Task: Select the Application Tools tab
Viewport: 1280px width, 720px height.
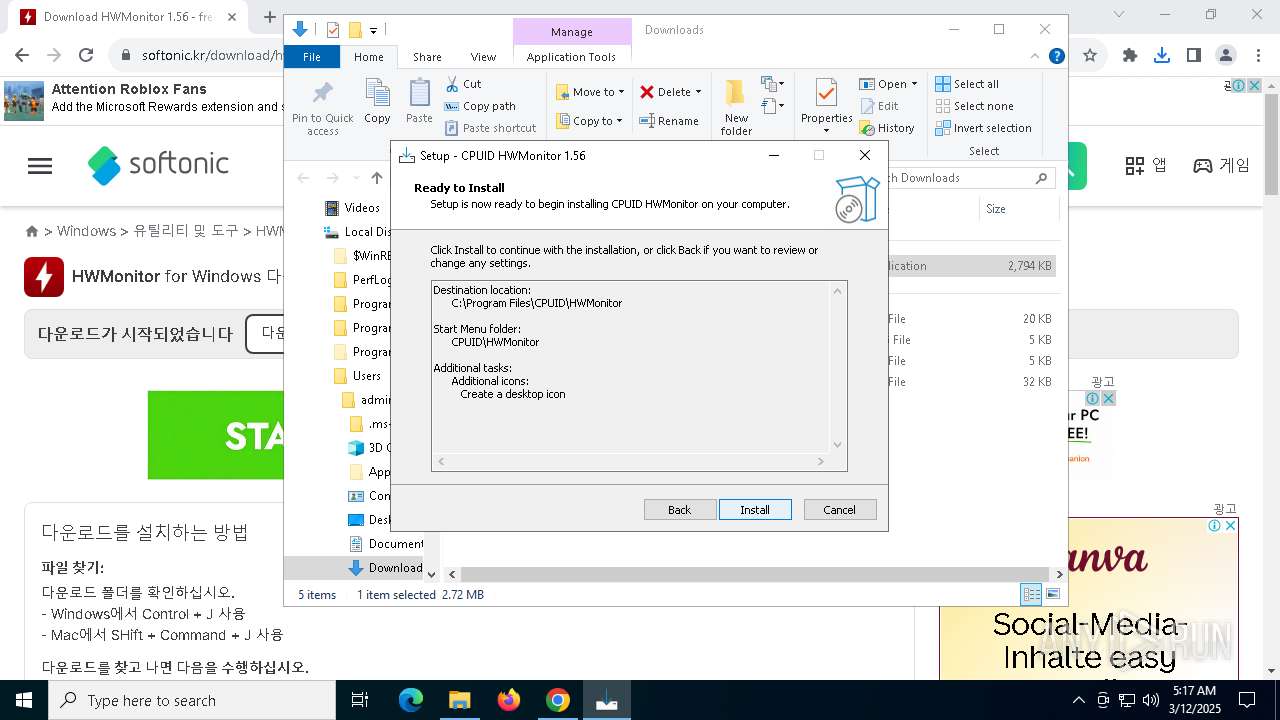Action: pyautogui.click(x=571, y=57)
